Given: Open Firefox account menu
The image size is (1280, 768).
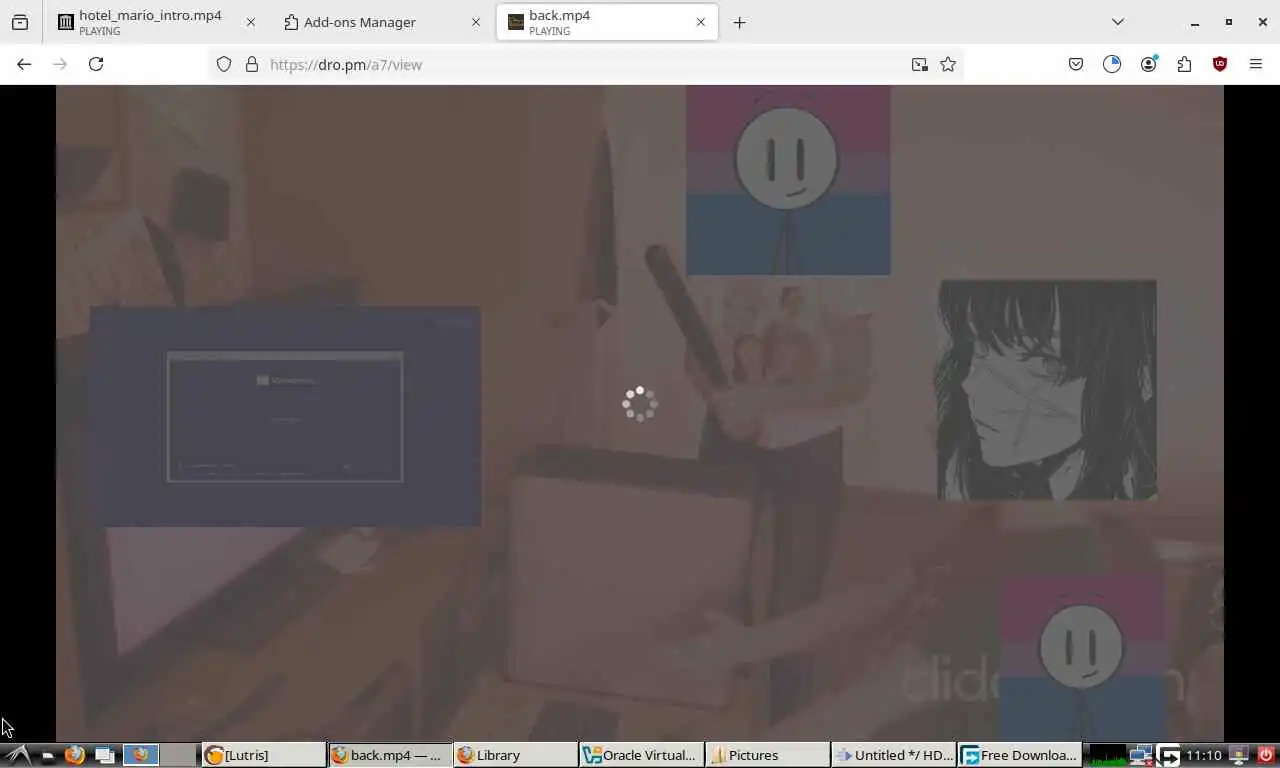Looking at the screenshot, I should click(1148, 64).
